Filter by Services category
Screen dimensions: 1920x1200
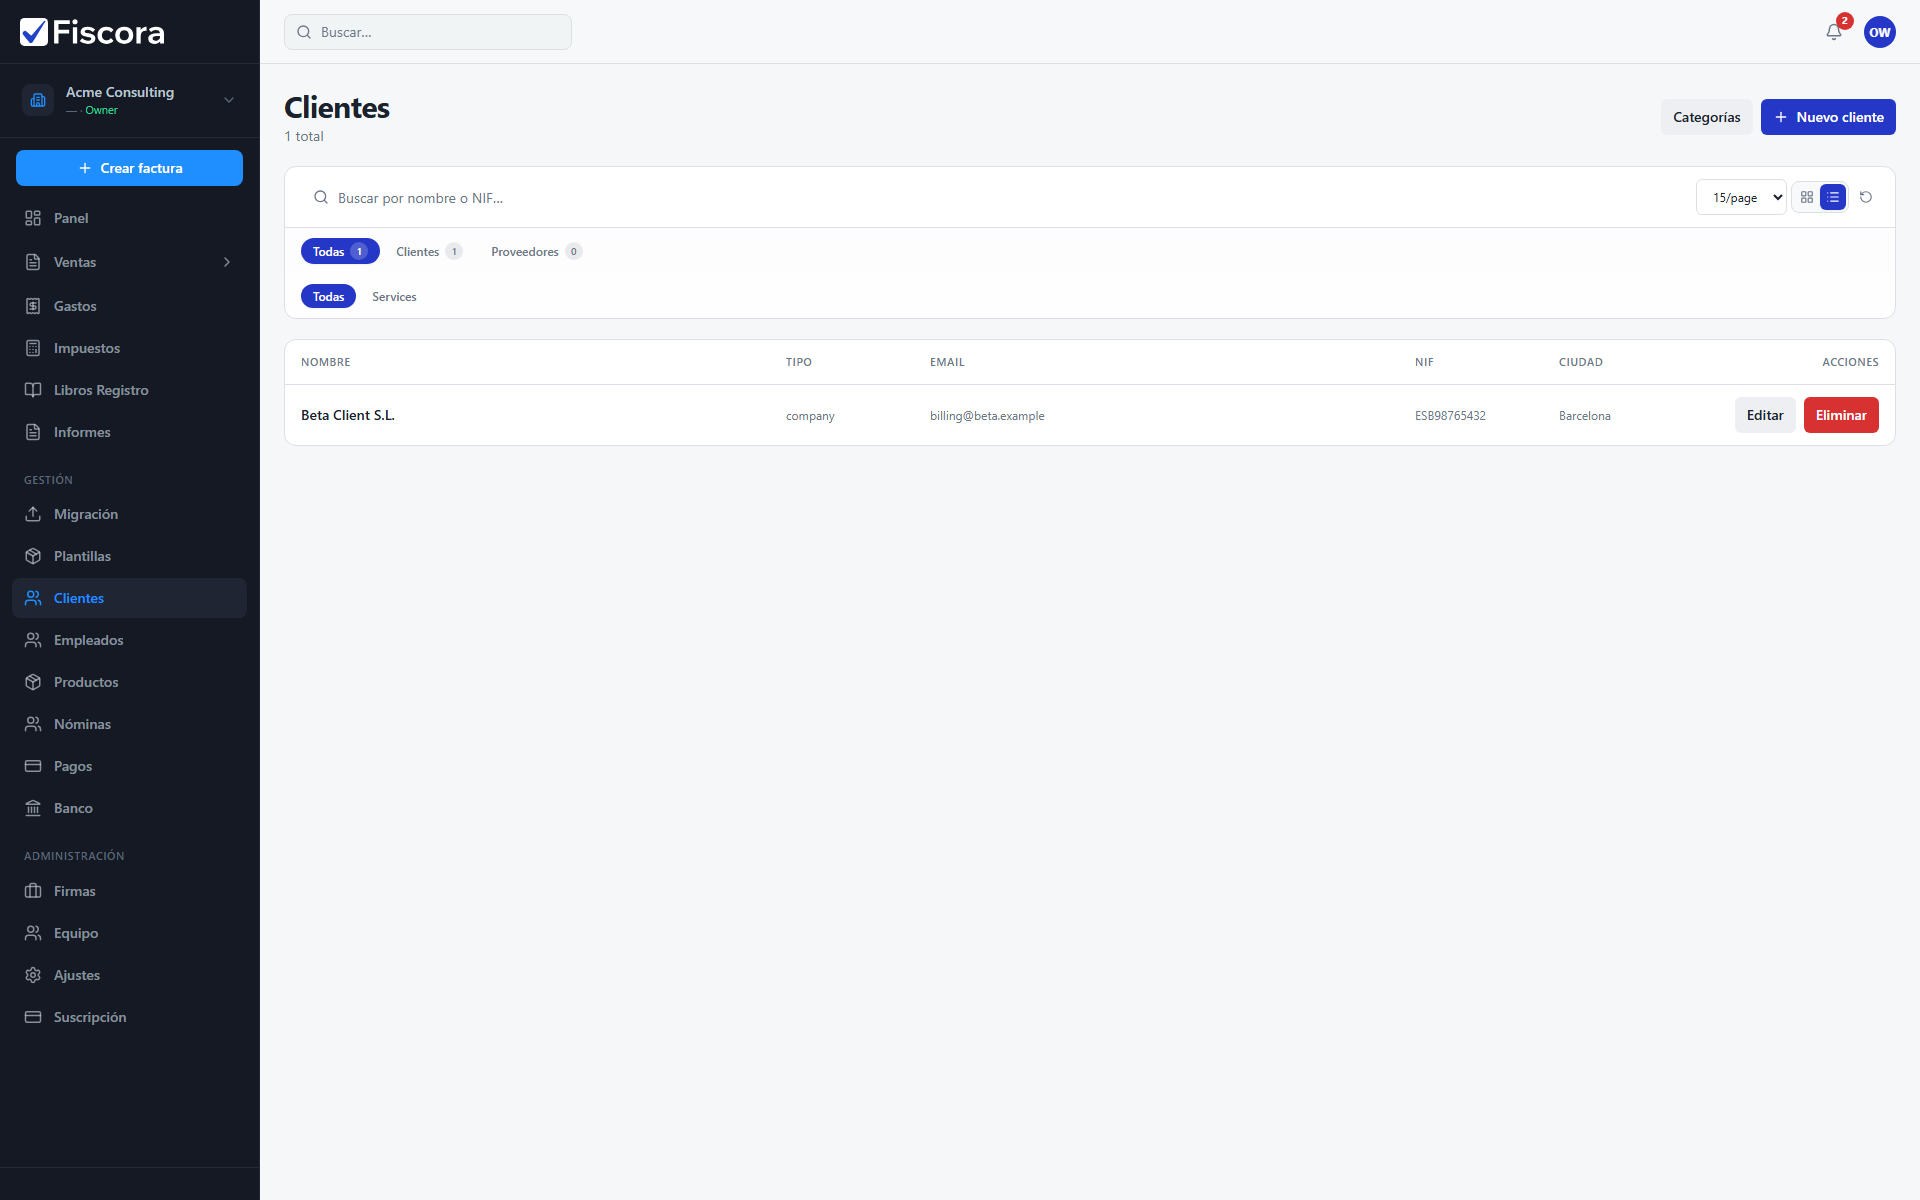click(394, 296)
